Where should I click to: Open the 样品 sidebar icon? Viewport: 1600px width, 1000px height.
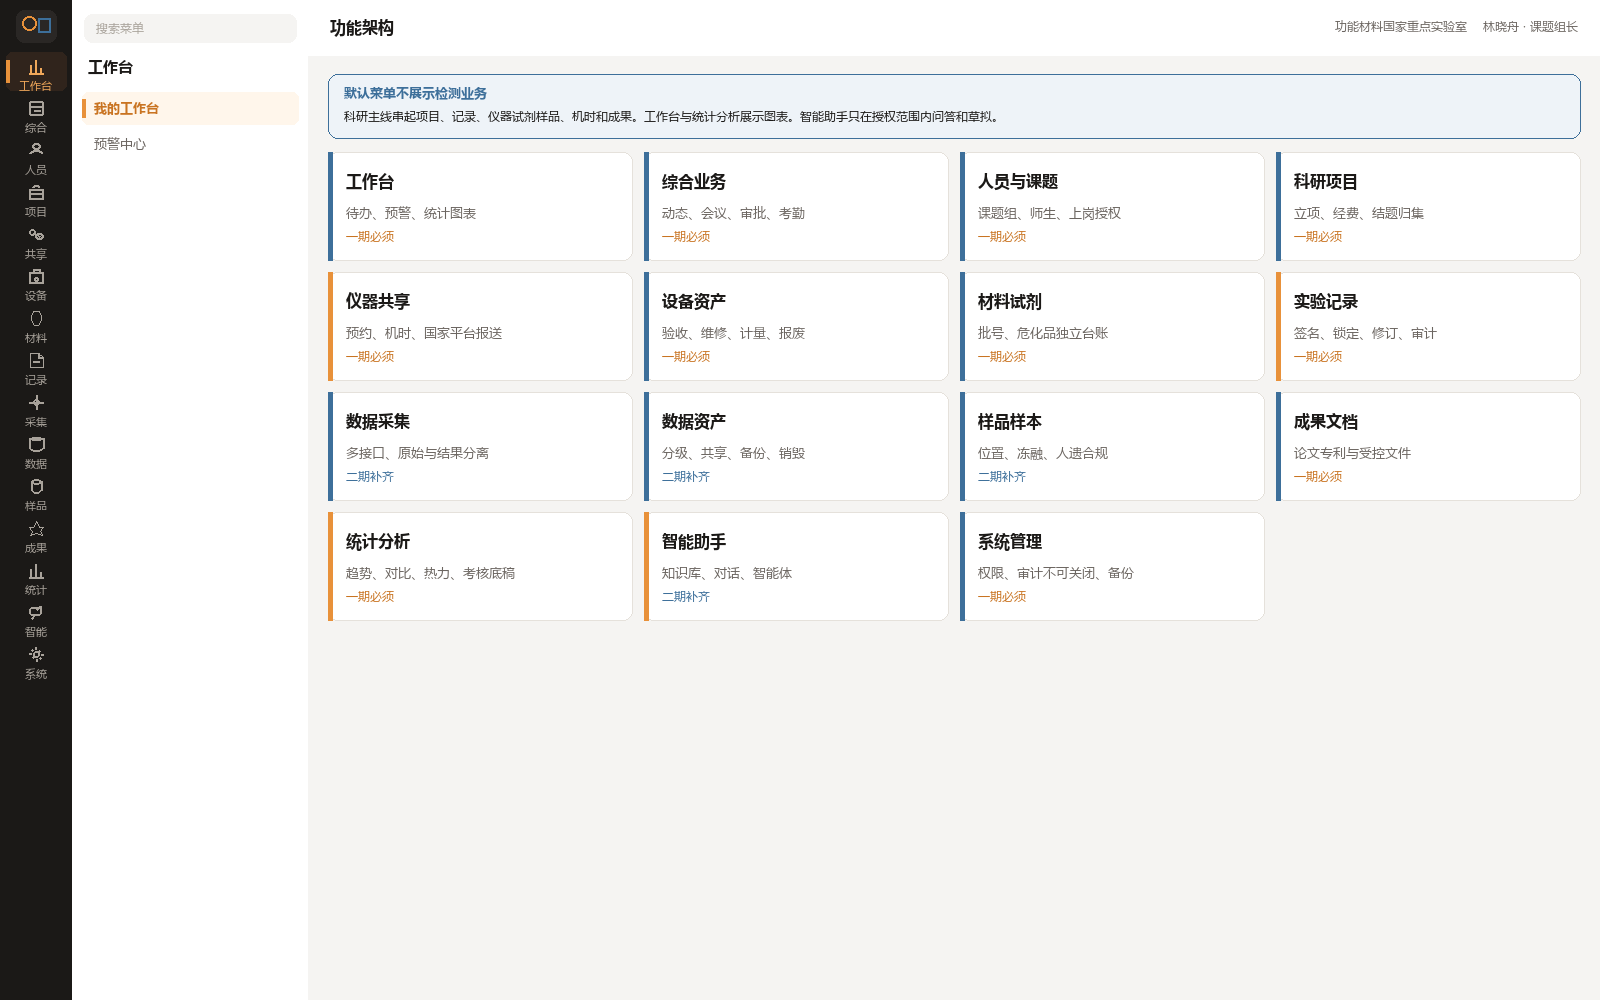(x=36, y=494)
